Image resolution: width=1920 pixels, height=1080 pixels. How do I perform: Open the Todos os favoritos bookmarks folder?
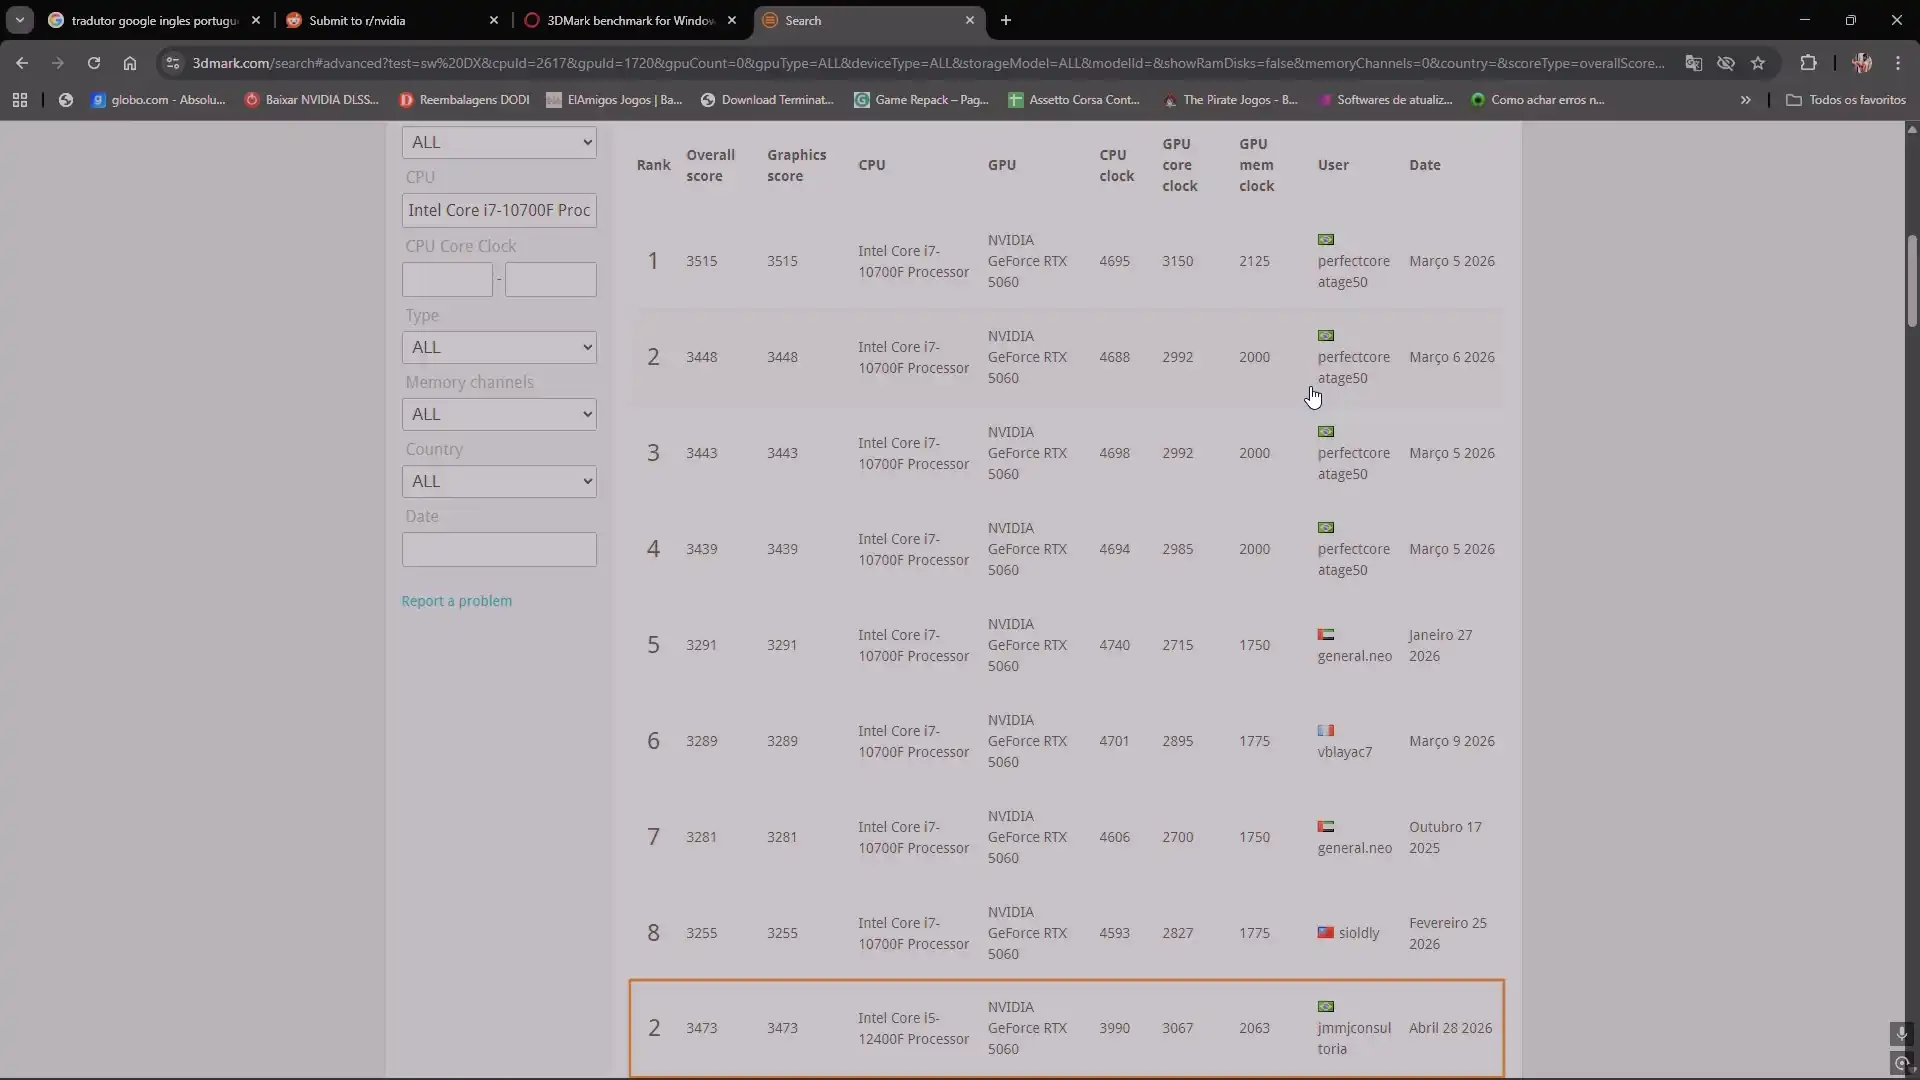pos(1846,100)
